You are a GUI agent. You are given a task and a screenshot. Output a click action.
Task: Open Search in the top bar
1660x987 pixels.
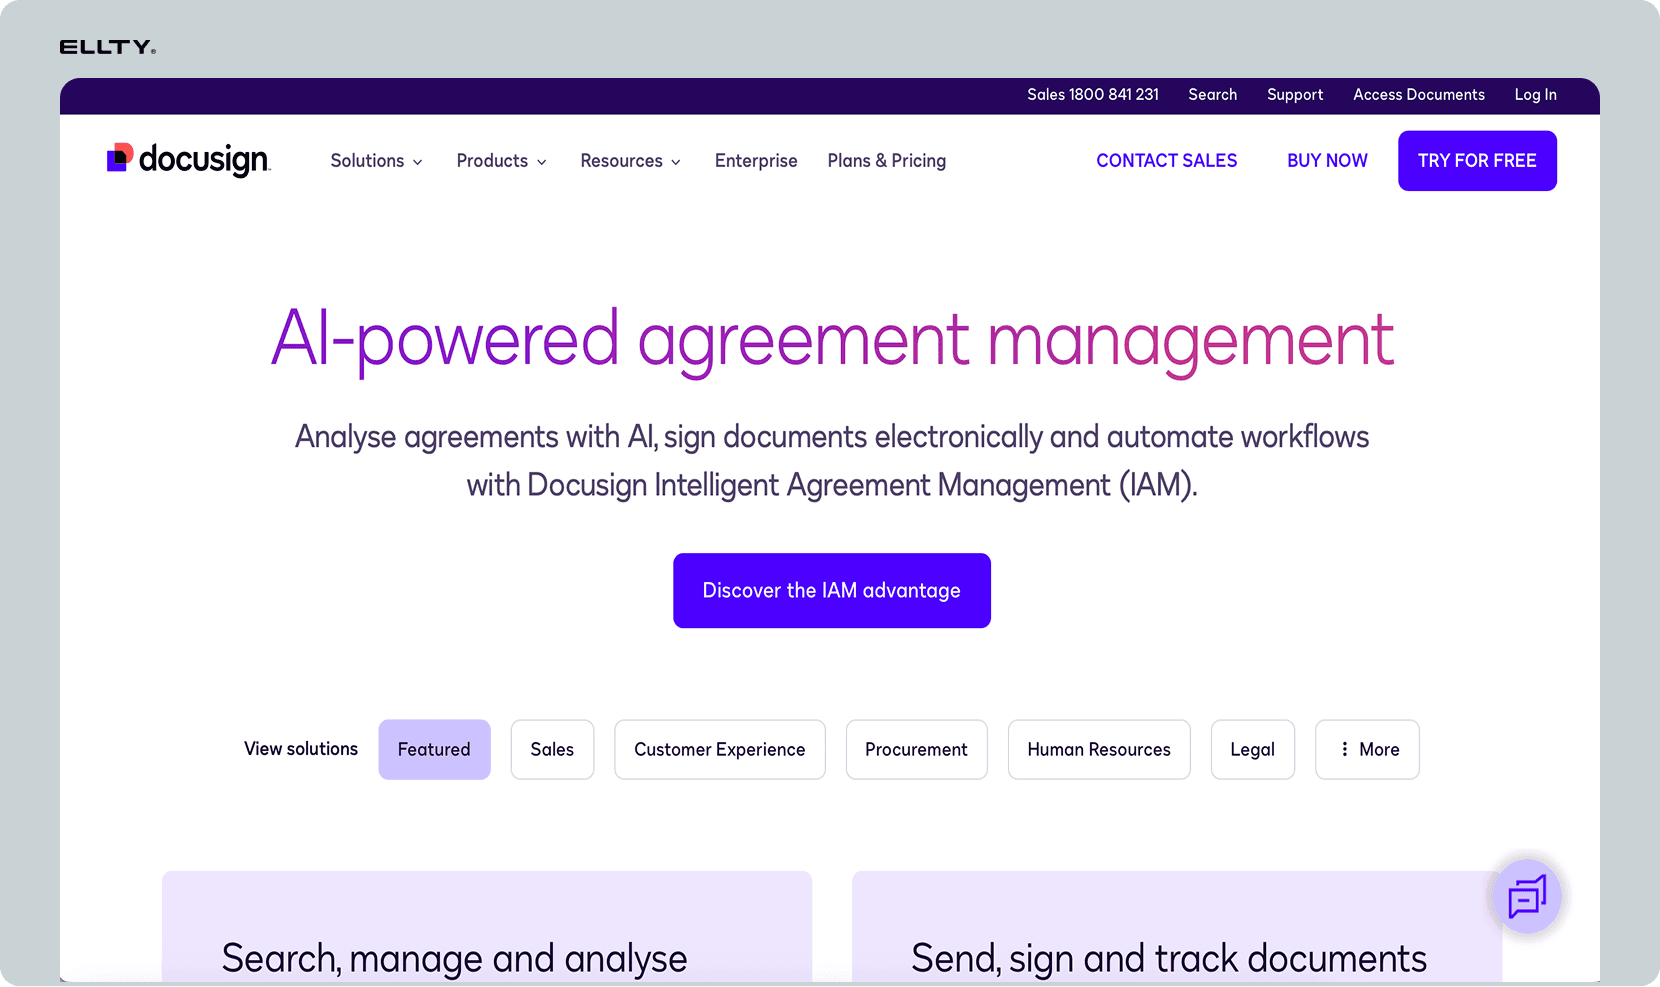pos(1213,95)
